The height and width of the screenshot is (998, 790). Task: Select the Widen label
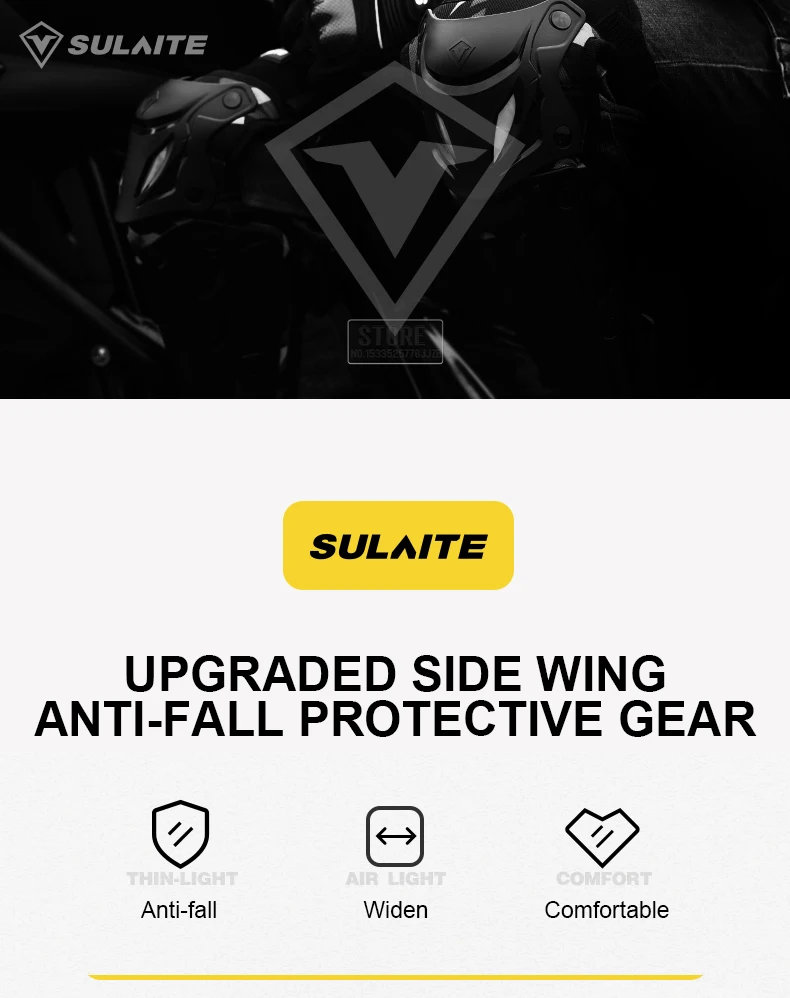pos(395,910)
